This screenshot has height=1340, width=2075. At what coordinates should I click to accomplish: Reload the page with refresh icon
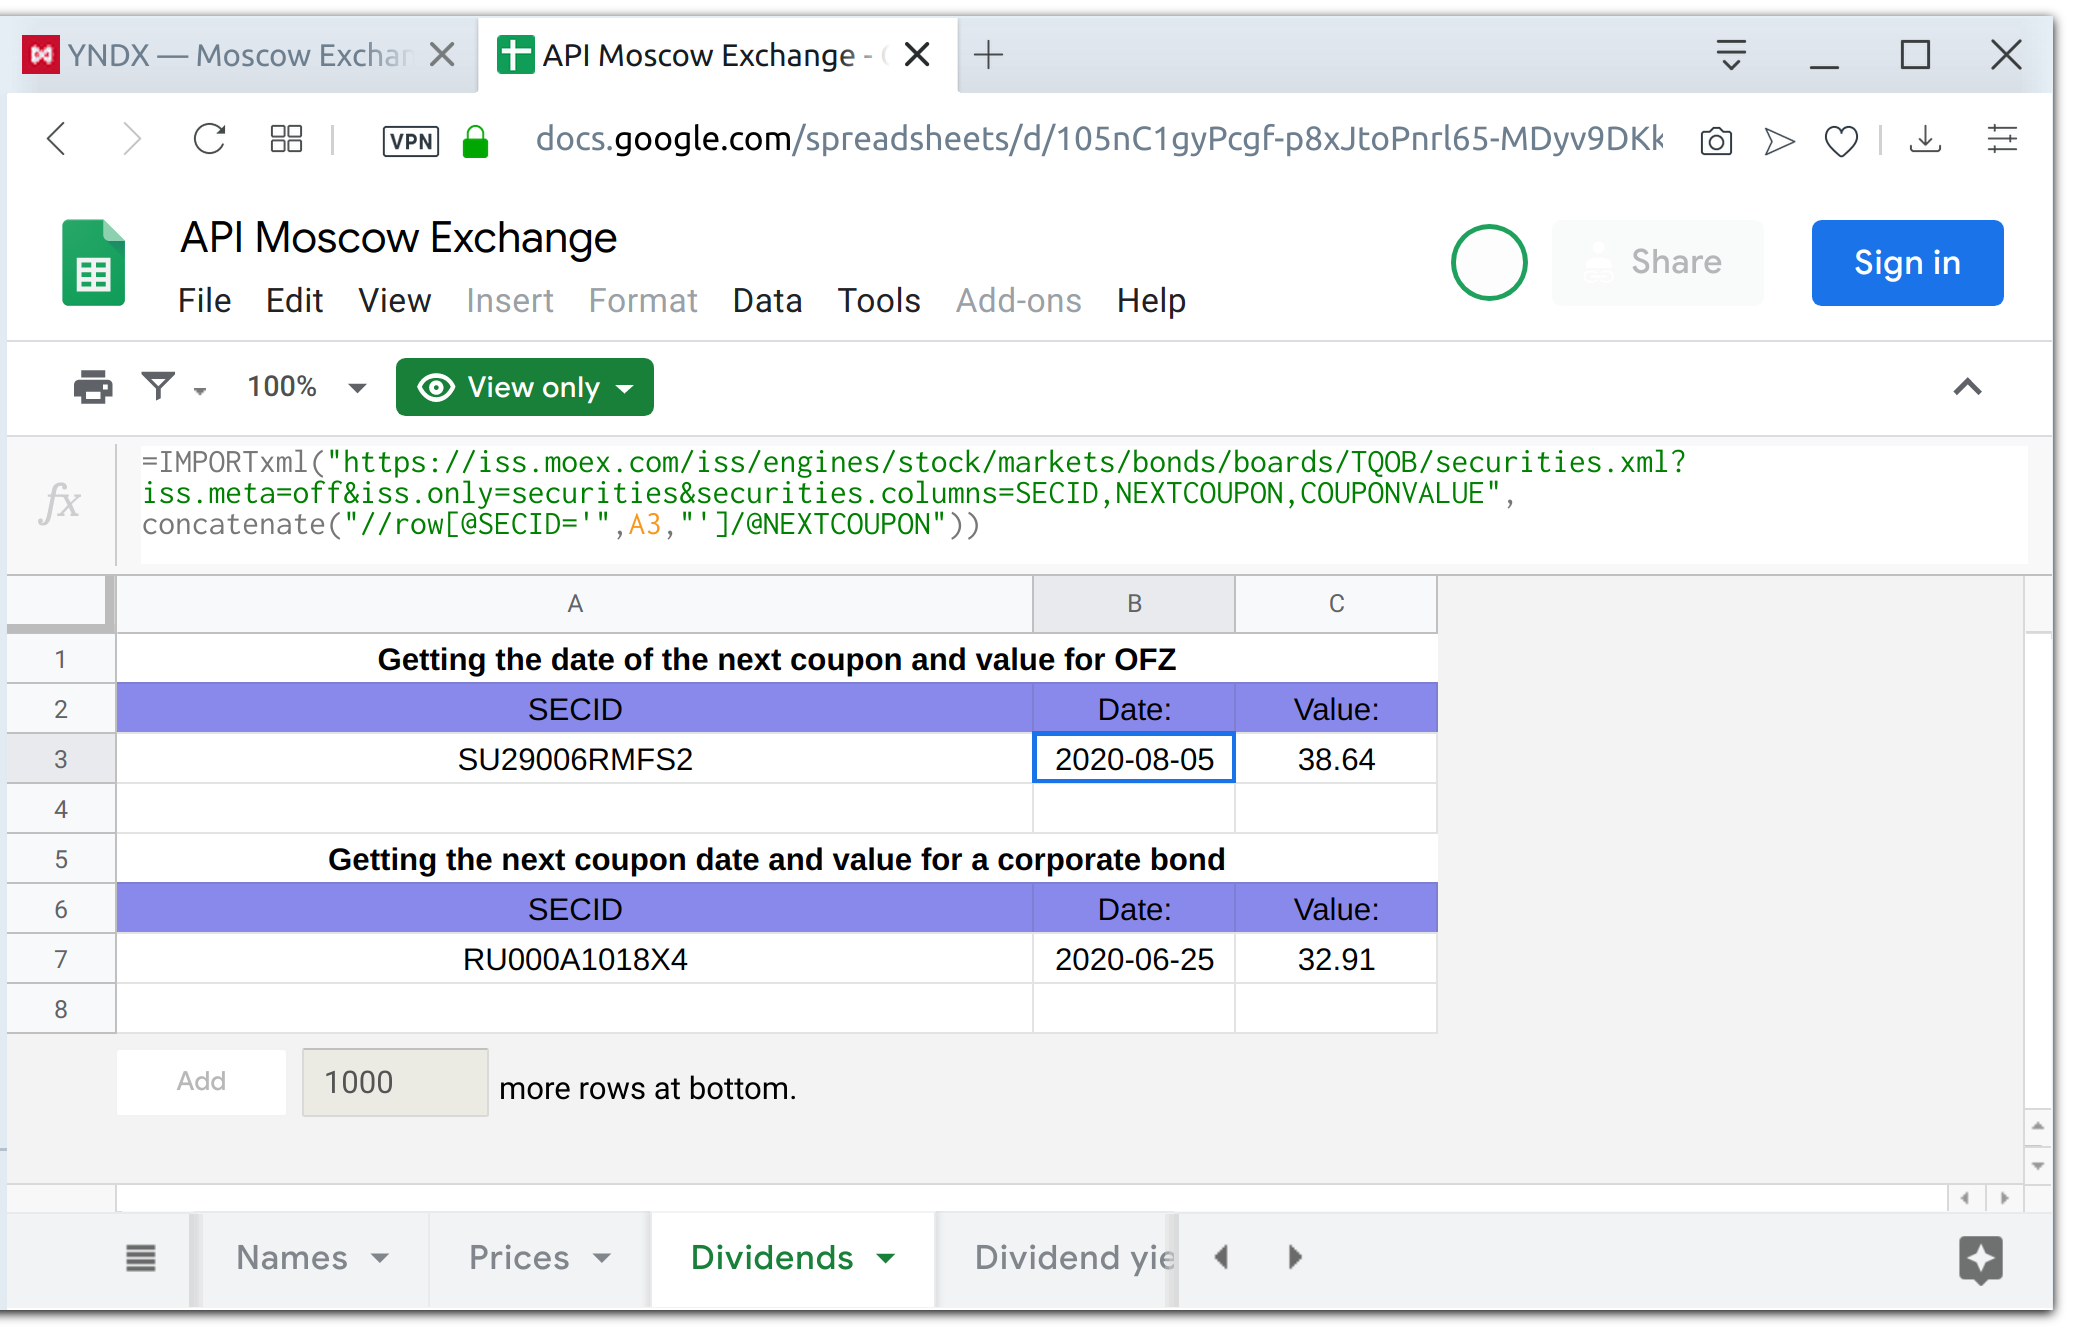coord(209,139)
